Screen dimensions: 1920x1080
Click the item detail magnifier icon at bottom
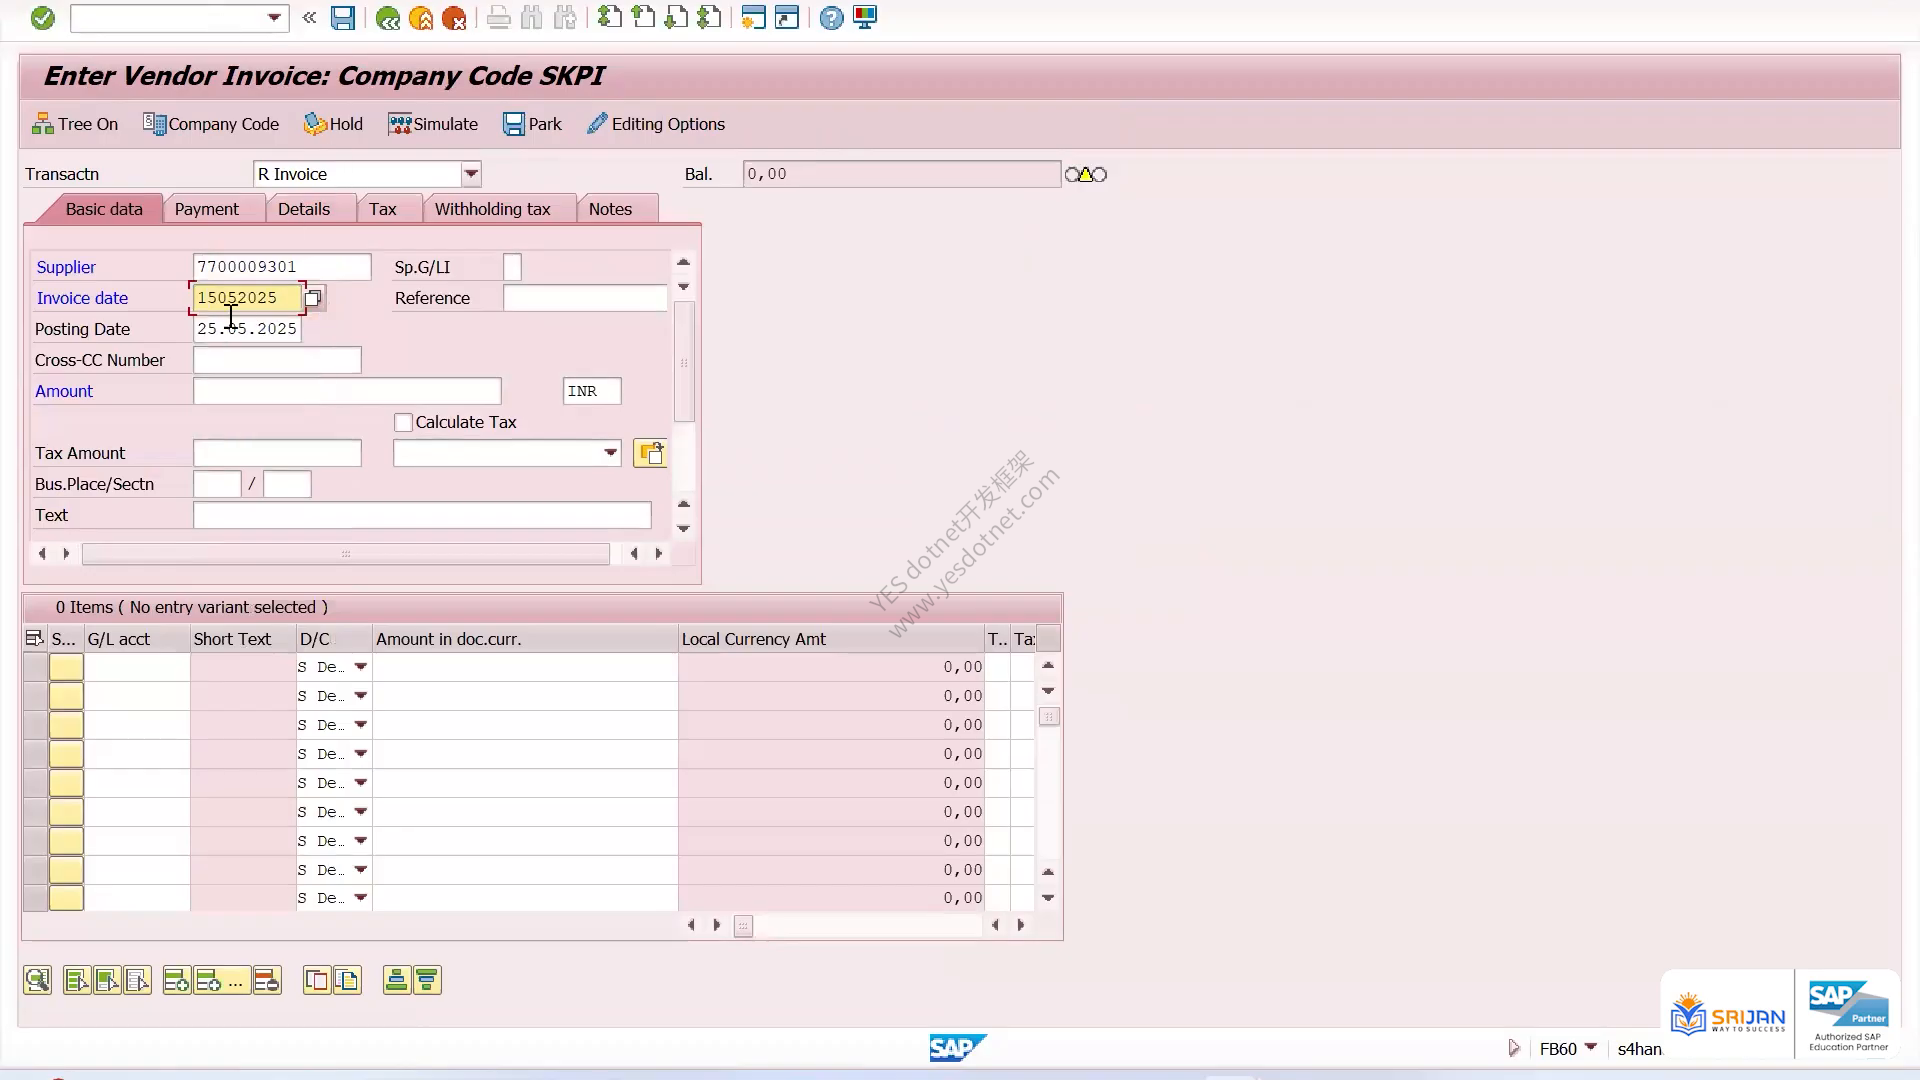coord(37,980)
